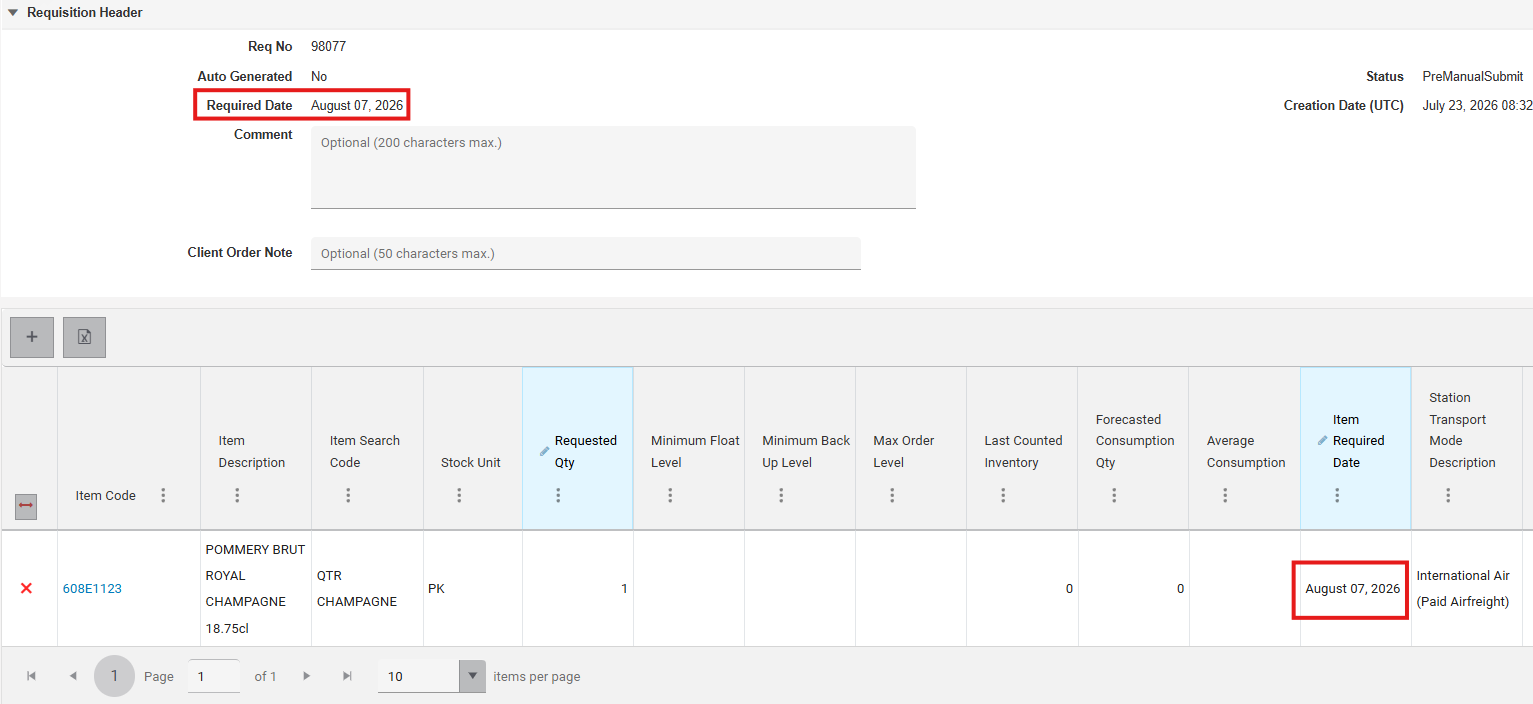Open Station Transport Mode Description column menu
Viewport: 1533px width, 704px height.
click(1448, 495)
